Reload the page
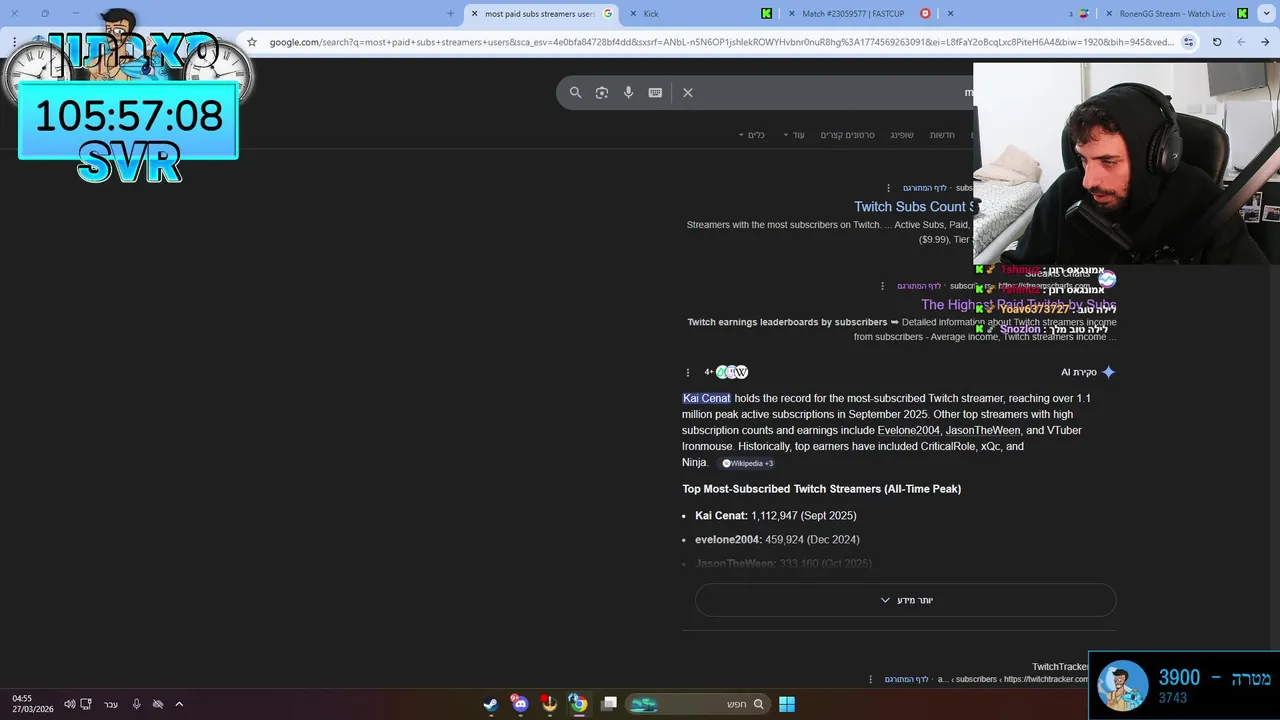1280x720 pixels. pyautogui.click(x=1217, y=42)
